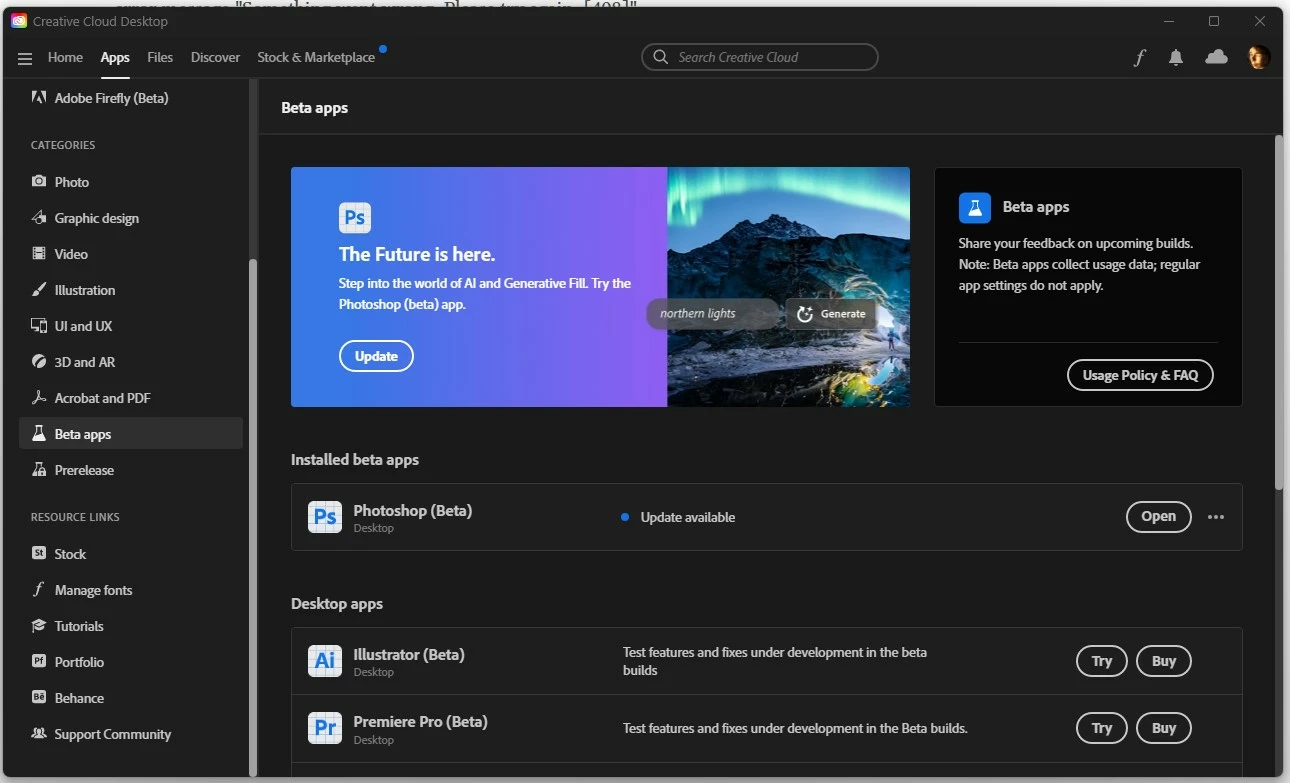Click the Update button in the banner
This screenshot has width=1290, height=783.
click(x=376, y=356)
